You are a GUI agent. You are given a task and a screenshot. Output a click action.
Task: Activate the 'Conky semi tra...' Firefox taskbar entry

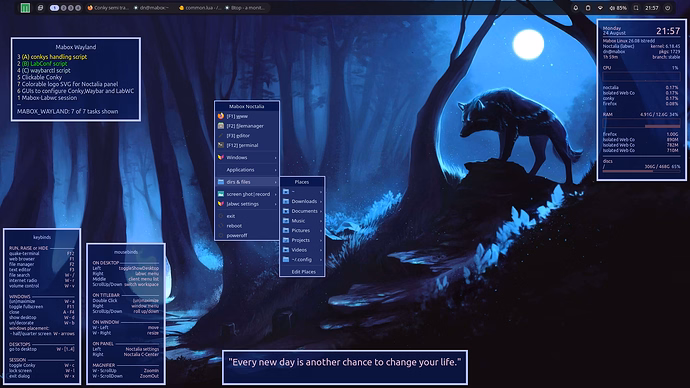pos(108,7)
